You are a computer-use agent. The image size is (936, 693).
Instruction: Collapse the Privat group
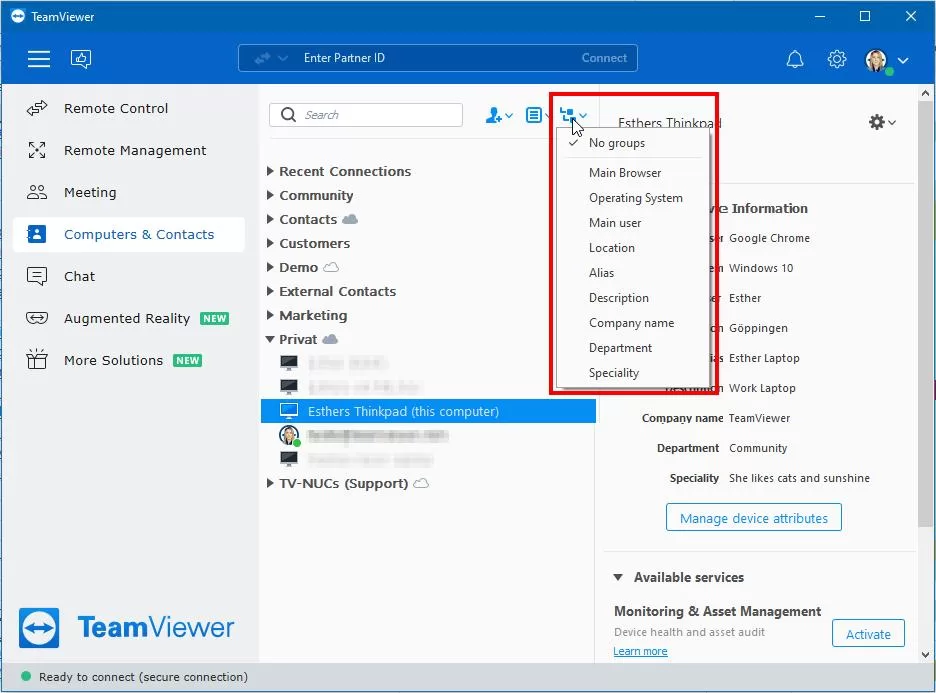click(271, 340)
